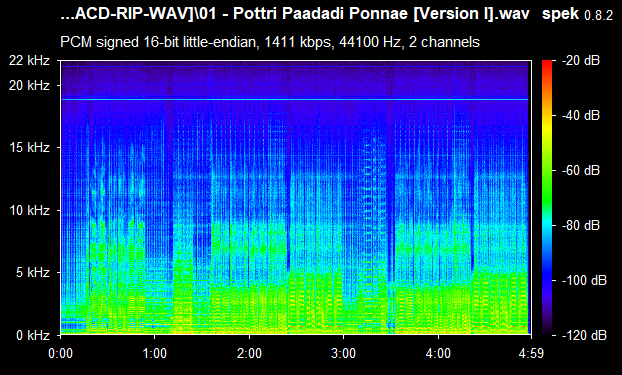Click the 15 kHz frequency axis label
Viewport: 622px width, 375px height.
tap(29, 148)
